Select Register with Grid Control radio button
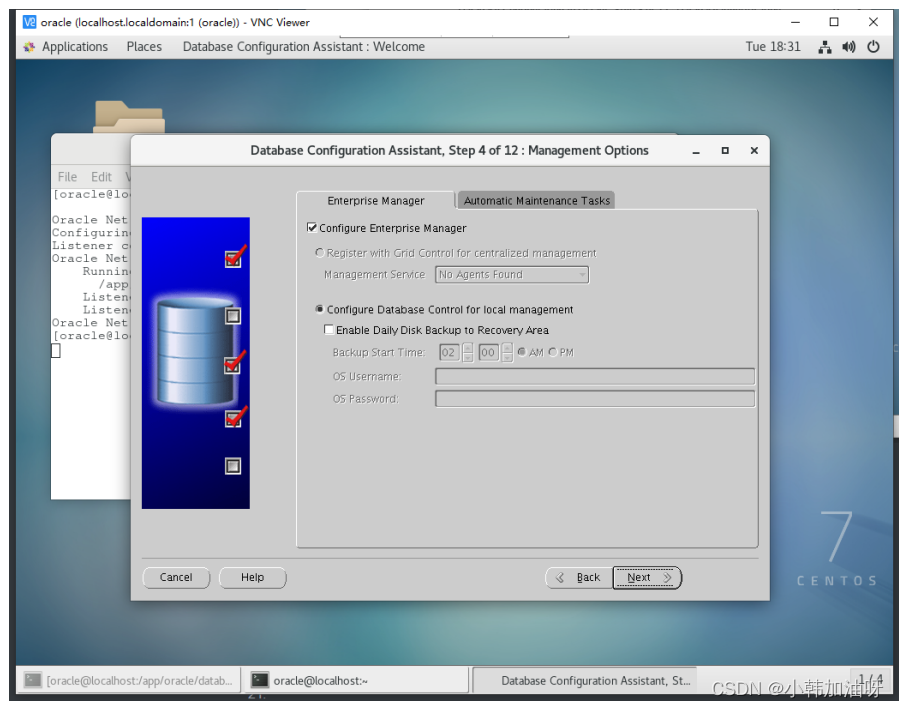This screenshot has height=708, width=899. (320, 253)
